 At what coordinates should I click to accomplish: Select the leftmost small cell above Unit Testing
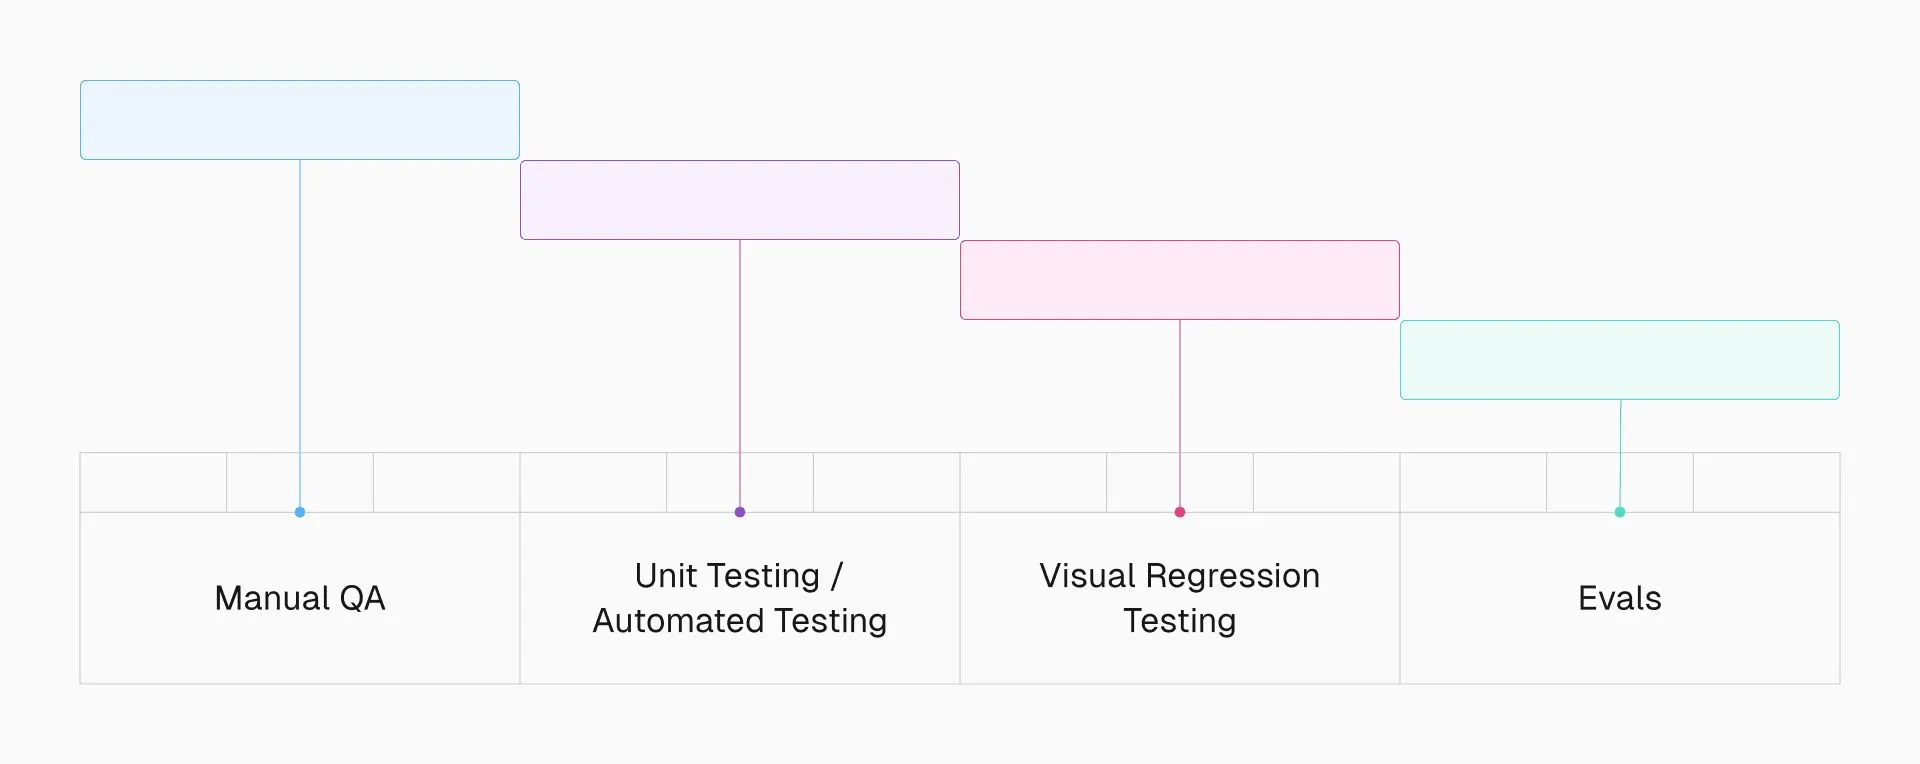coord(593,482)
